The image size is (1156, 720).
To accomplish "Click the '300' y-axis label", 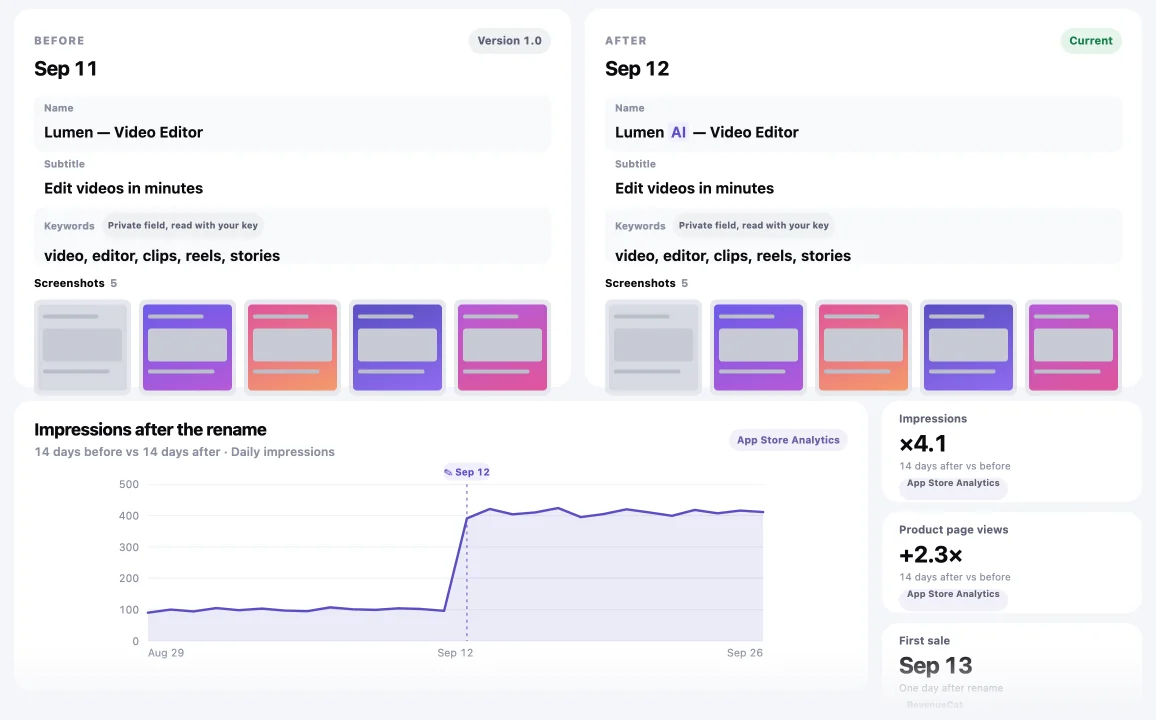I will click(x=129, y=547).
